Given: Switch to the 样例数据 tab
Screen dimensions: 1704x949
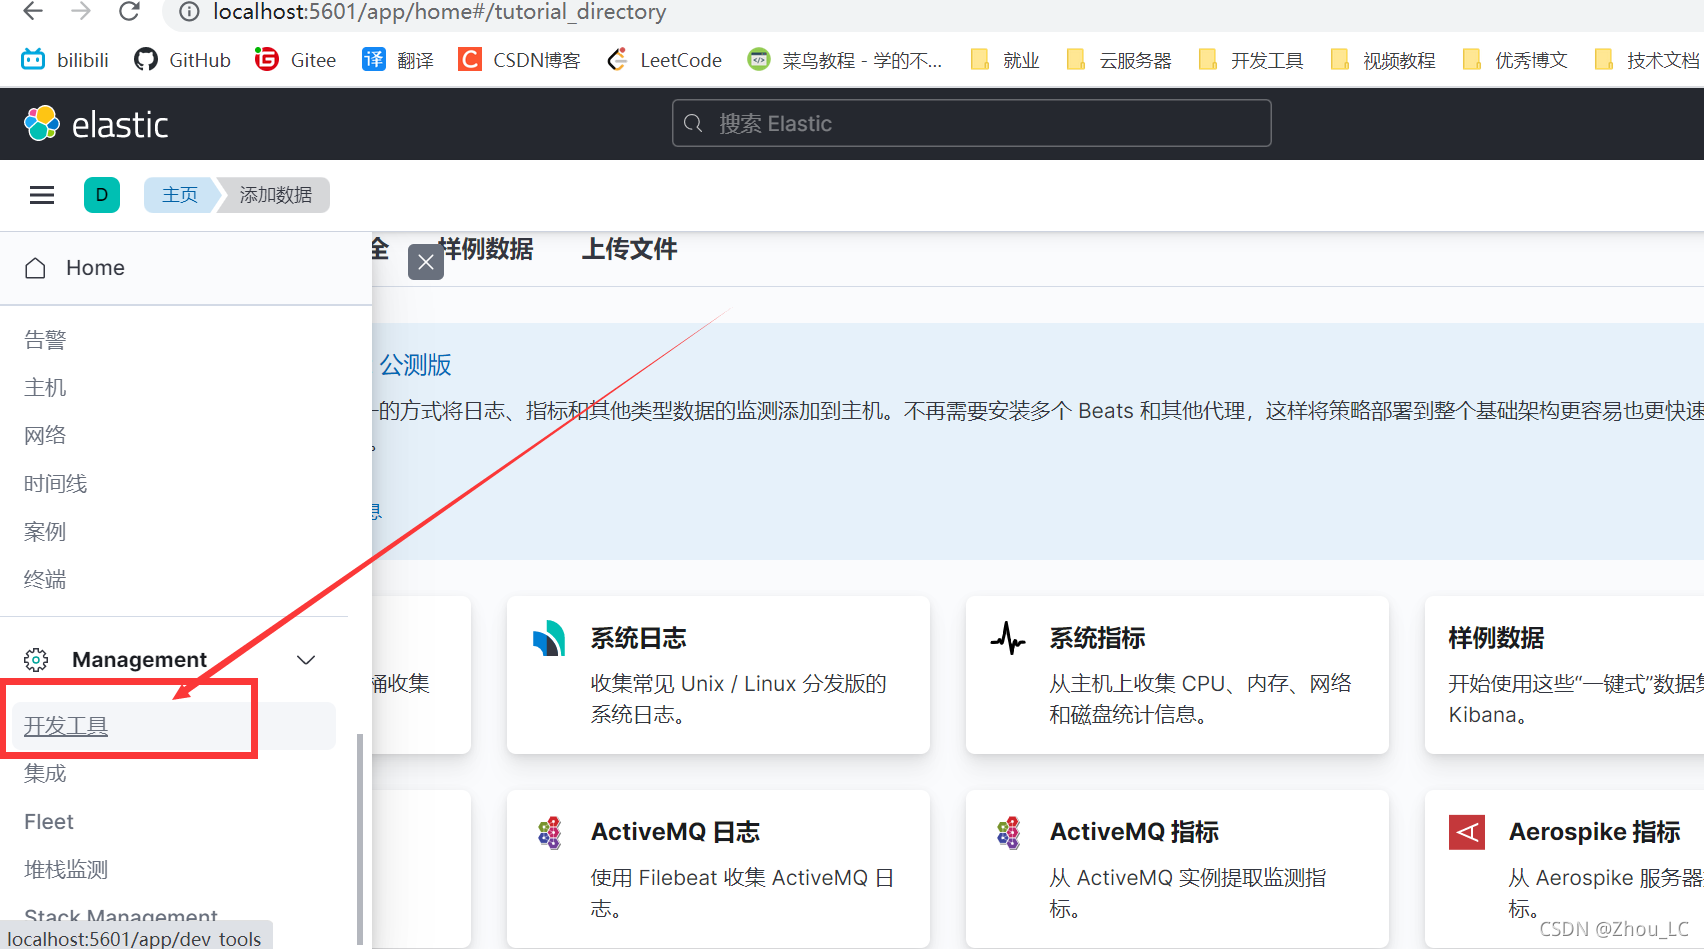Looking at the screenshot, I should click(485, 249).
